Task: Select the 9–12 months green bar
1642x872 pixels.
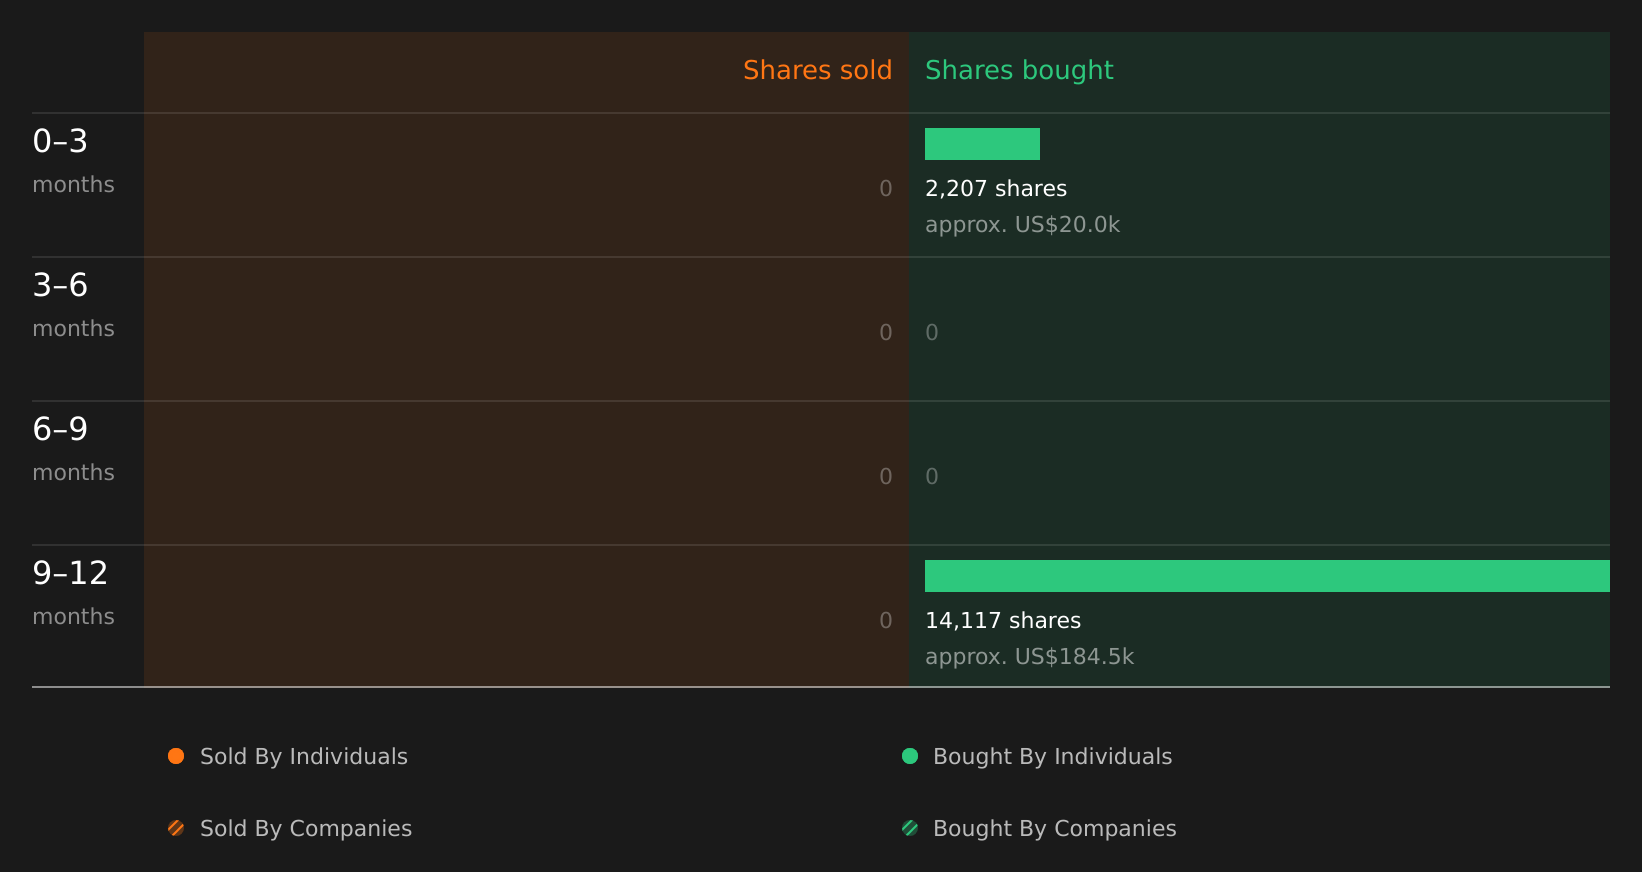Action: tap(1267, 576)
